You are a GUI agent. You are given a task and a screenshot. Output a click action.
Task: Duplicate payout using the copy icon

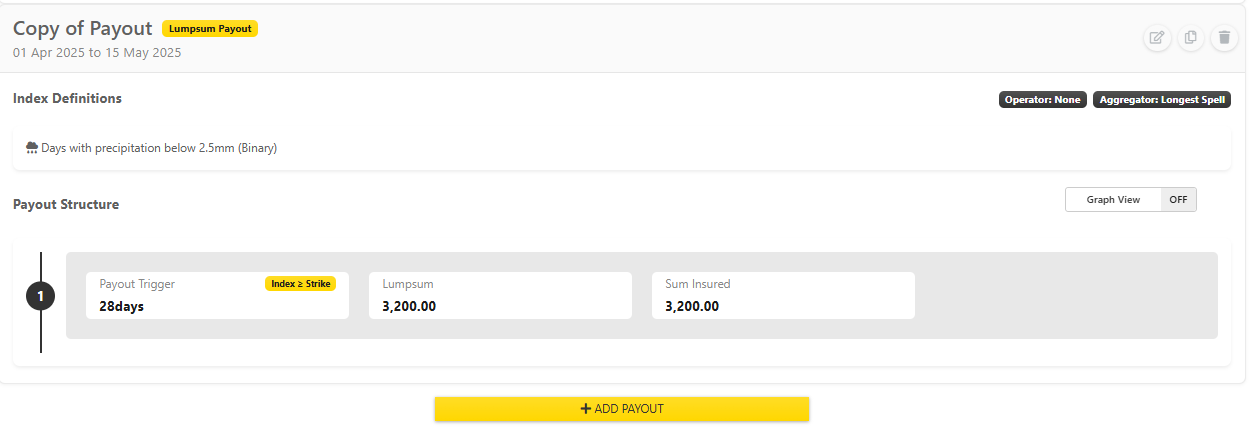1190,38
